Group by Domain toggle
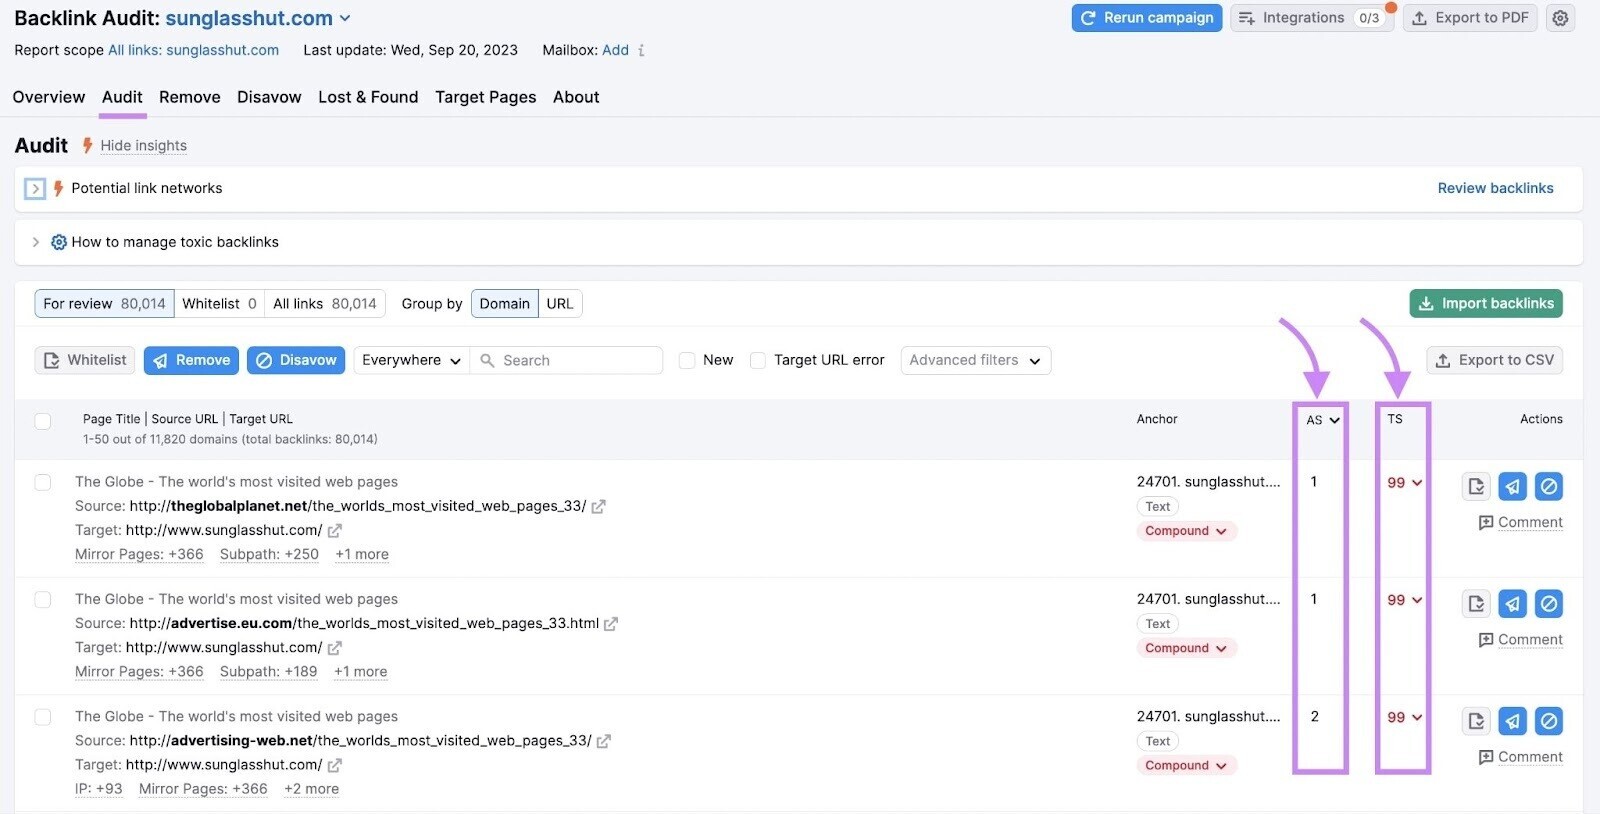Viewport: 1600px width, 814px height. 504,304
